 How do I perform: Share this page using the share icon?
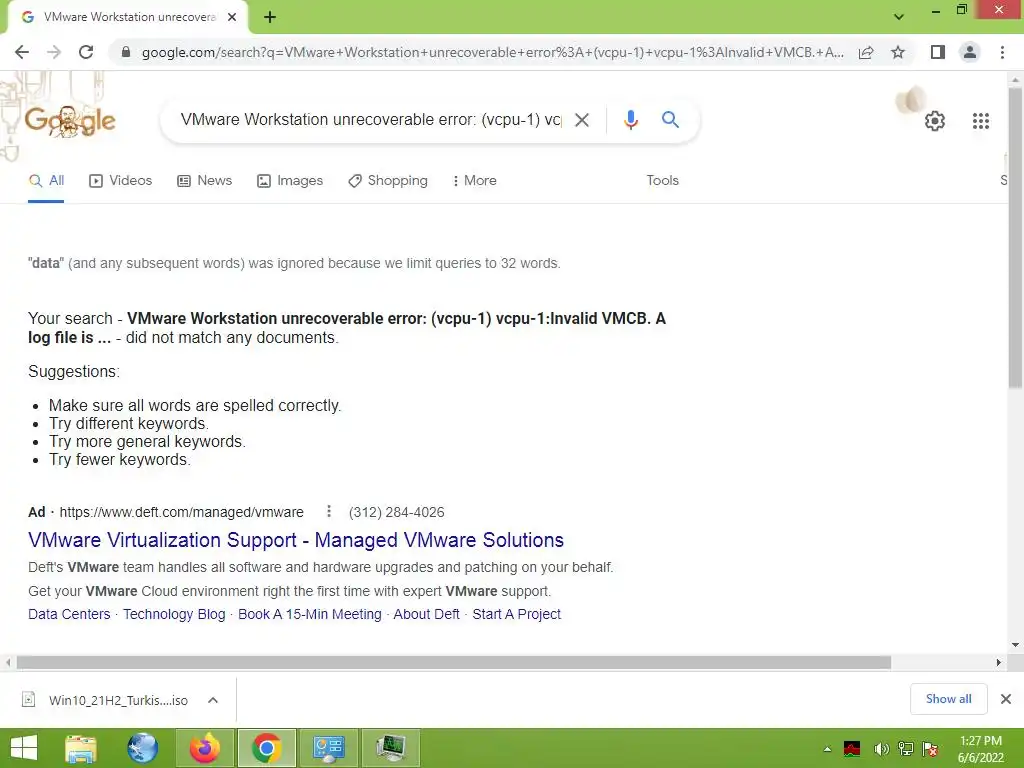[x=866, y=52]
